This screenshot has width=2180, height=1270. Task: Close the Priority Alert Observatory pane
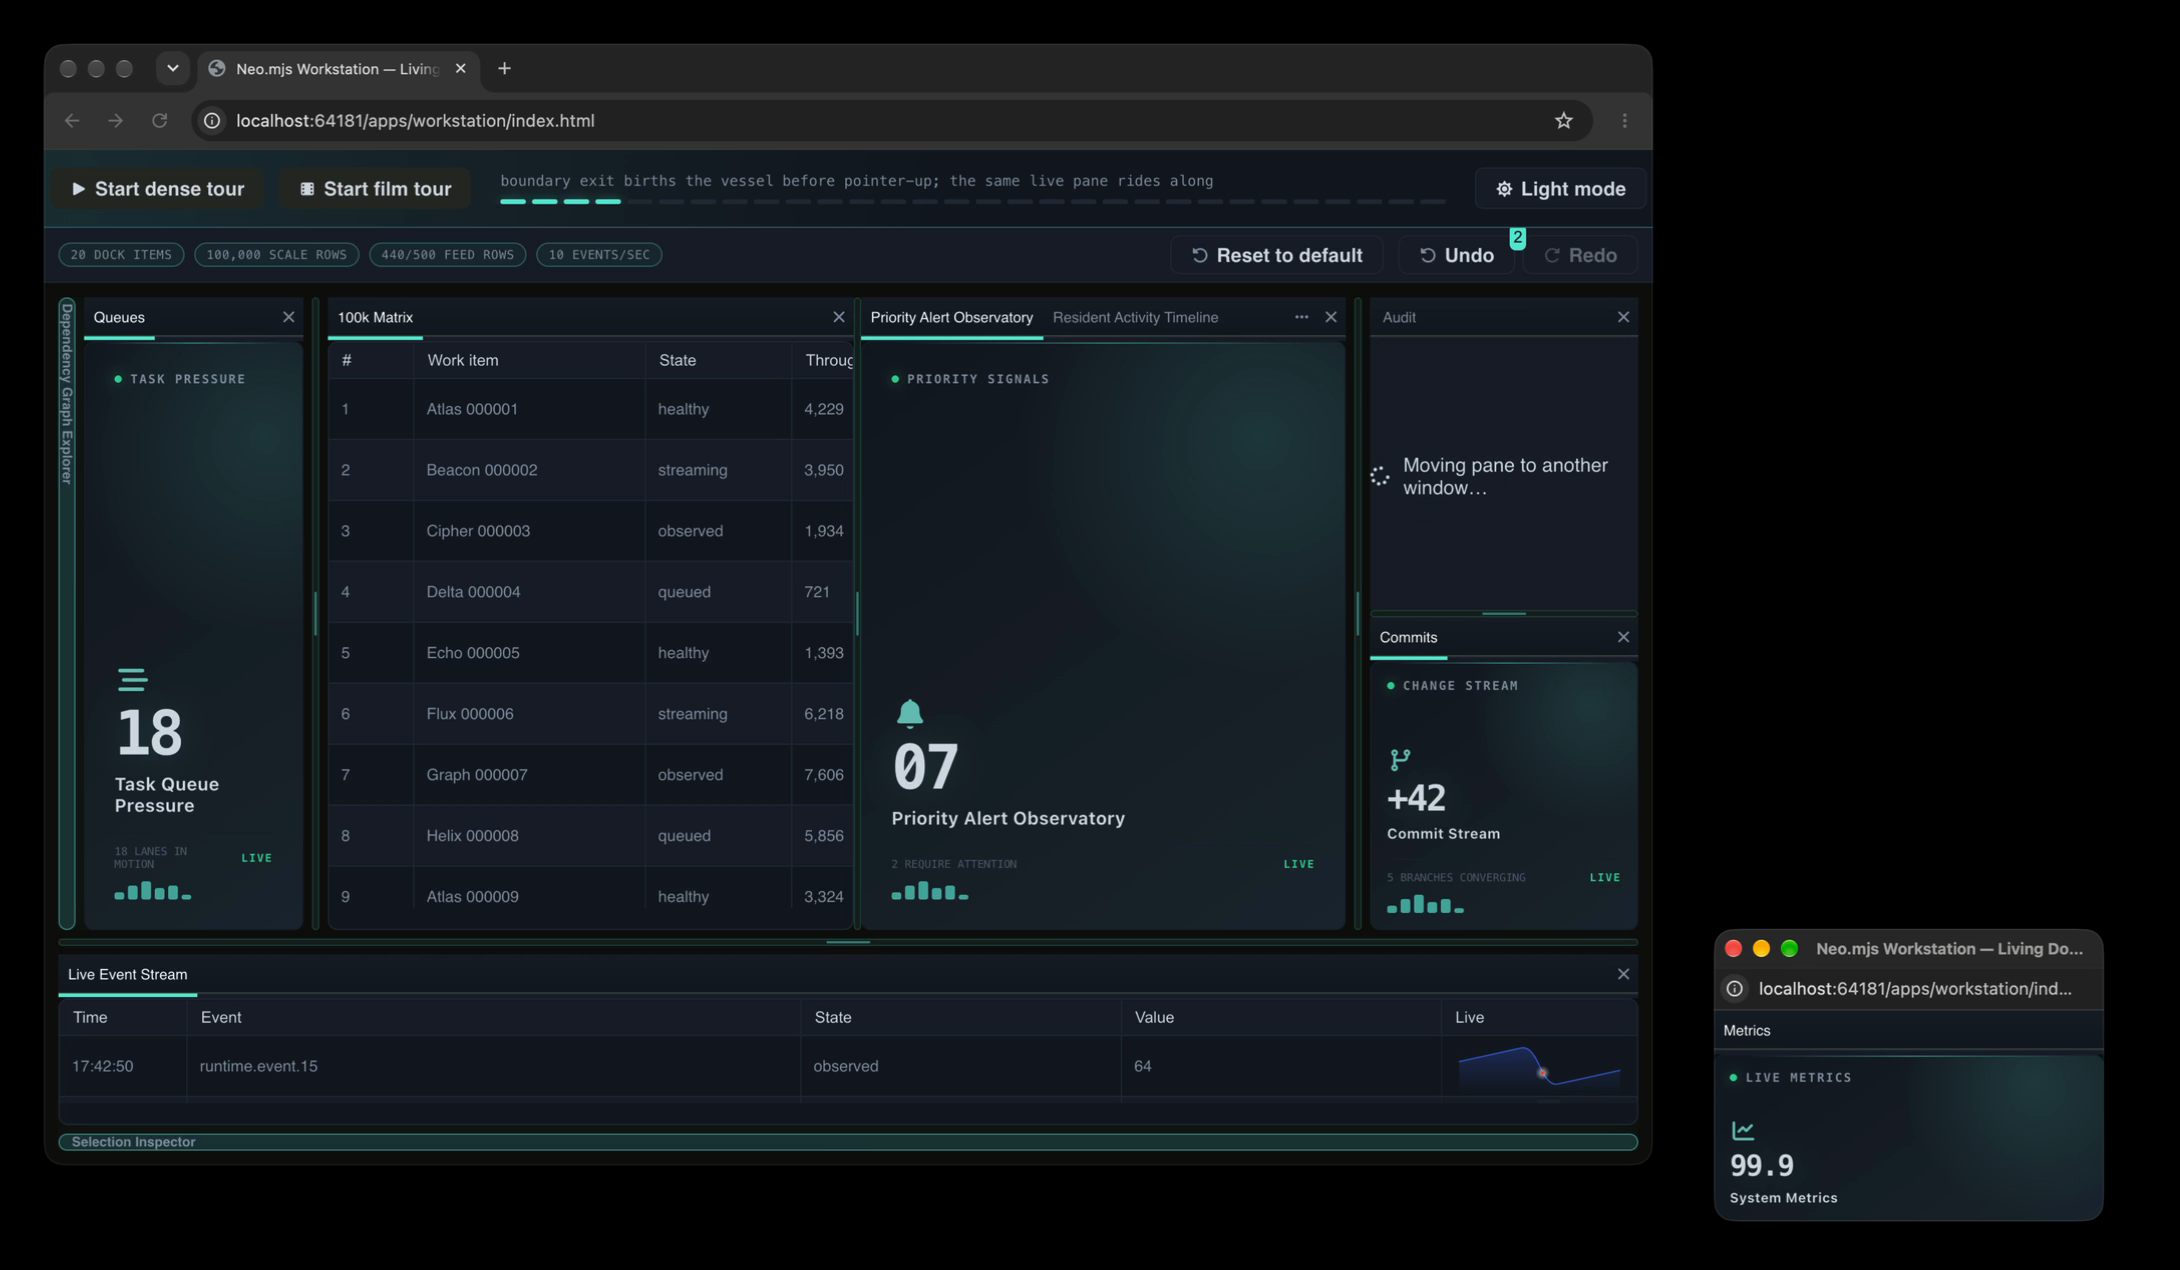click(1330, 317)
